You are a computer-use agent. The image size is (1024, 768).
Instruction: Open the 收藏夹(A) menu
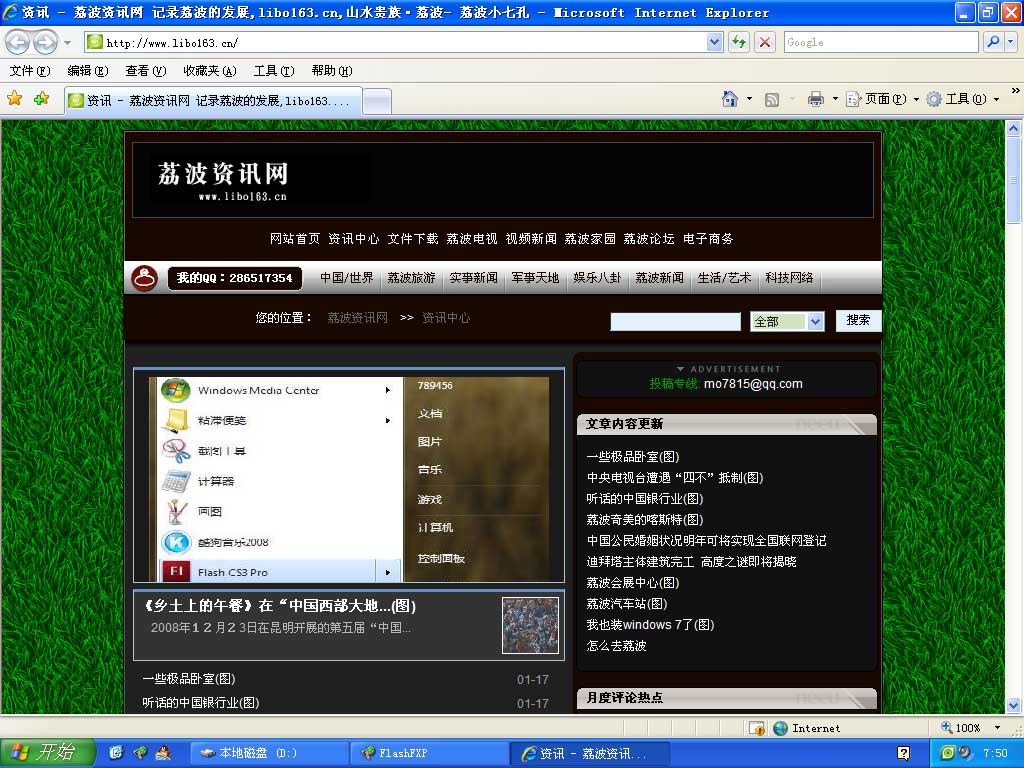click(210, 71)
